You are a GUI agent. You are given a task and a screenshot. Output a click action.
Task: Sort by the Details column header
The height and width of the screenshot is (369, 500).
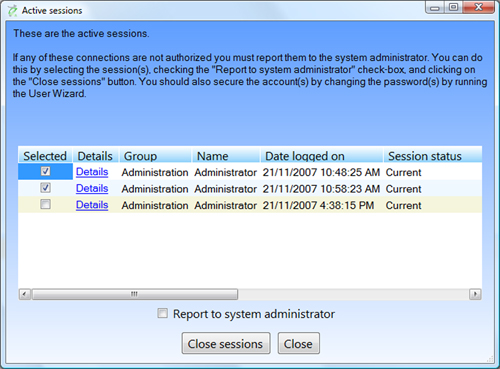96,156
